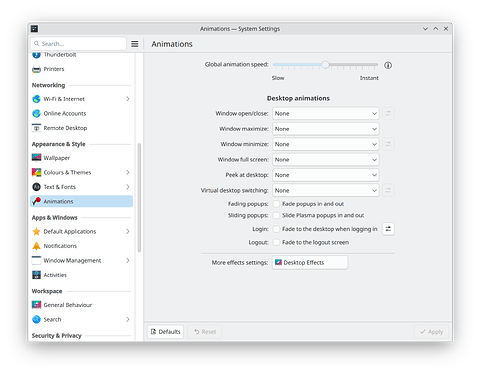This screenshot has width=480, height=375.
Task: Click the System Settings app icon in titlebar
Action: [34, 29]
